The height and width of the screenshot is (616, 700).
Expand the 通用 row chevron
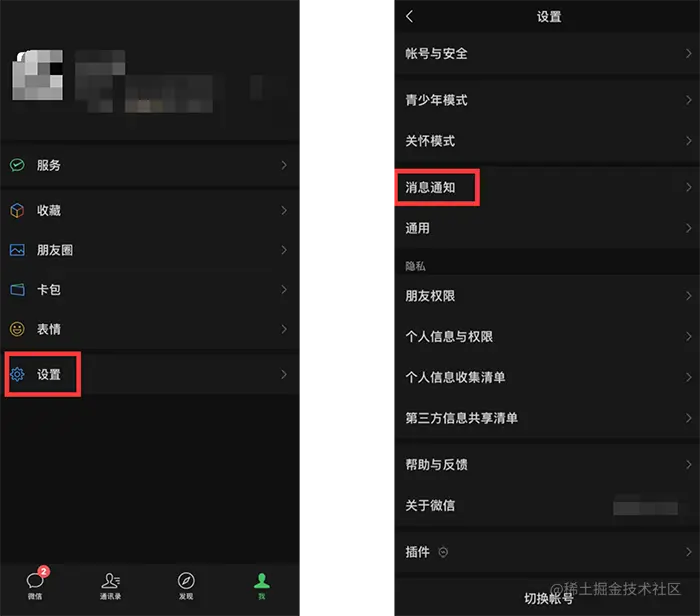[x=688, y=228]
